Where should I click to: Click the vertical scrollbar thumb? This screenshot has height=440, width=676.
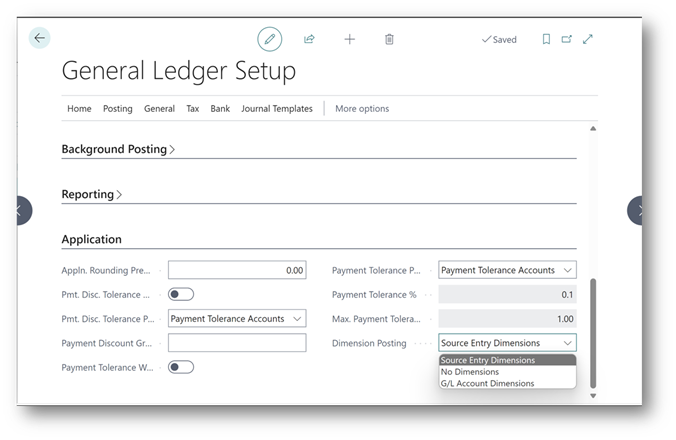pos(593,333)
